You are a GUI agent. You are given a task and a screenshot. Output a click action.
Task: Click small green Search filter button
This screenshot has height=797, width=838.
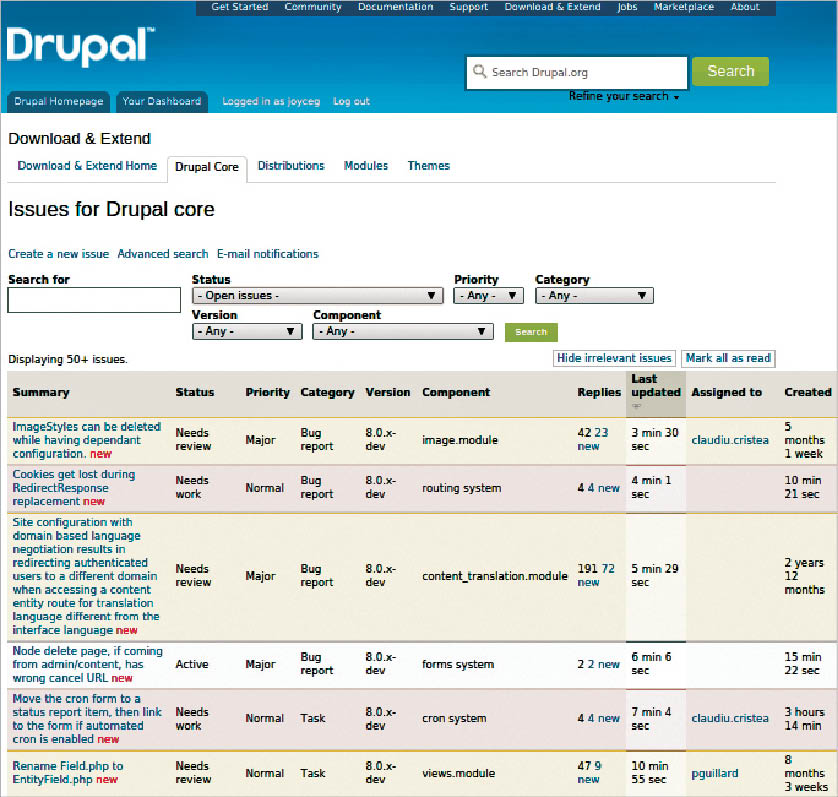(x=531, y=332)
